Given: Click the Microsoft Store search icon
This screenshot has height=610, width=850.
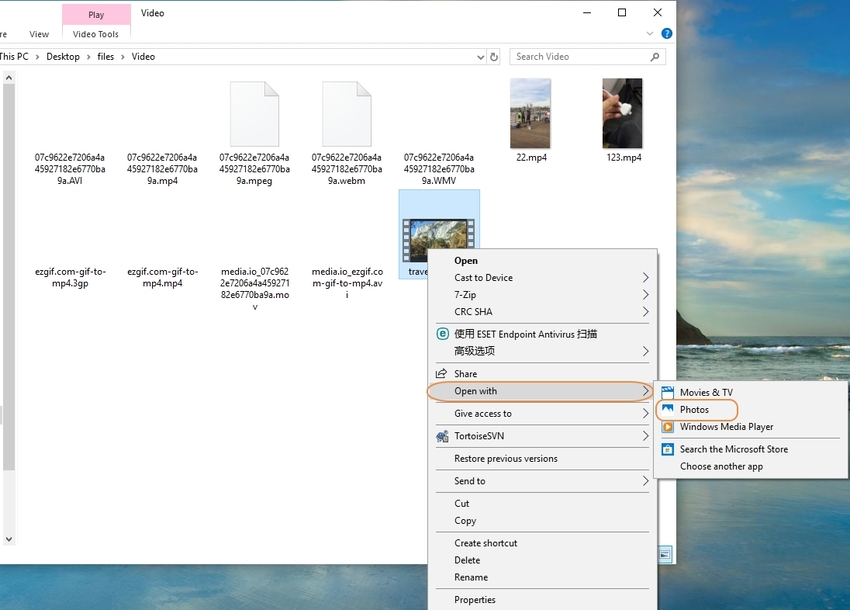Looking at the screenshot, I should point(667,449).
